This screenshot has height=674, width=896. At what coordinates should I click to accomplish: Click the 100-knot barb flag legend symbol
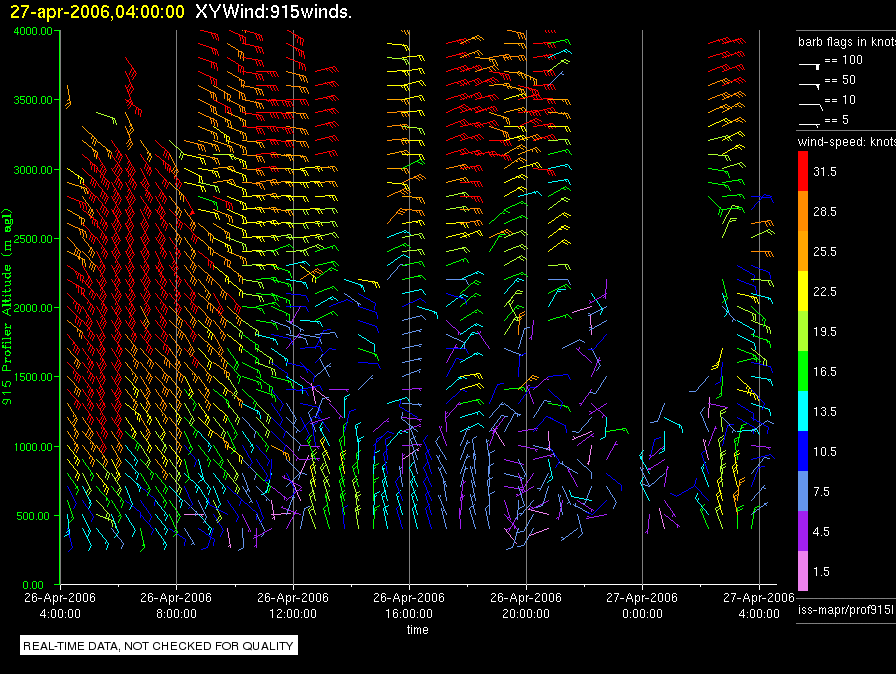[x=810, y=62]
